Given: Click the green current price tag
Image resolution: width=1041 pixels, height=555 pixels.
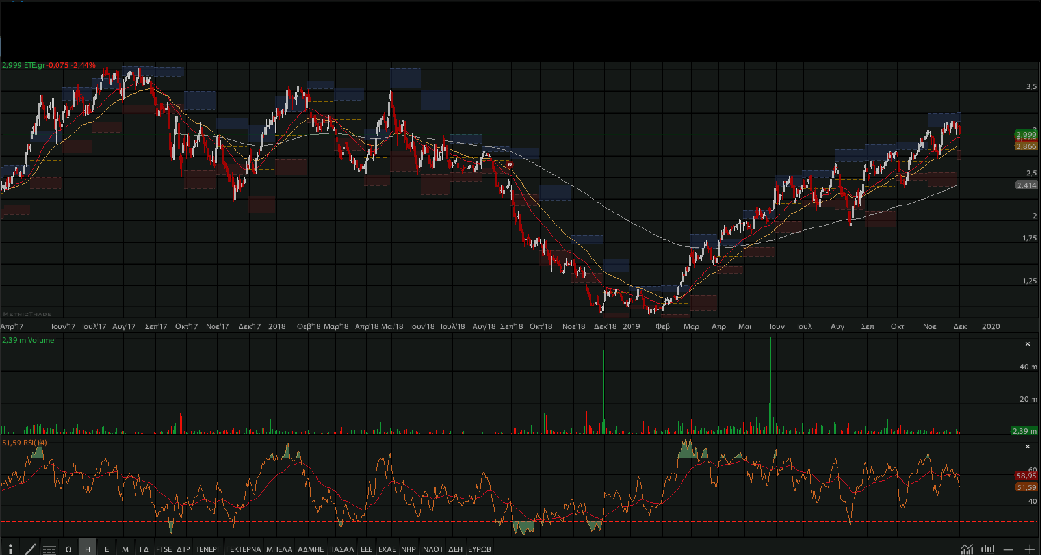Looking at the screenshot, I should click(x=1025, y=134).
